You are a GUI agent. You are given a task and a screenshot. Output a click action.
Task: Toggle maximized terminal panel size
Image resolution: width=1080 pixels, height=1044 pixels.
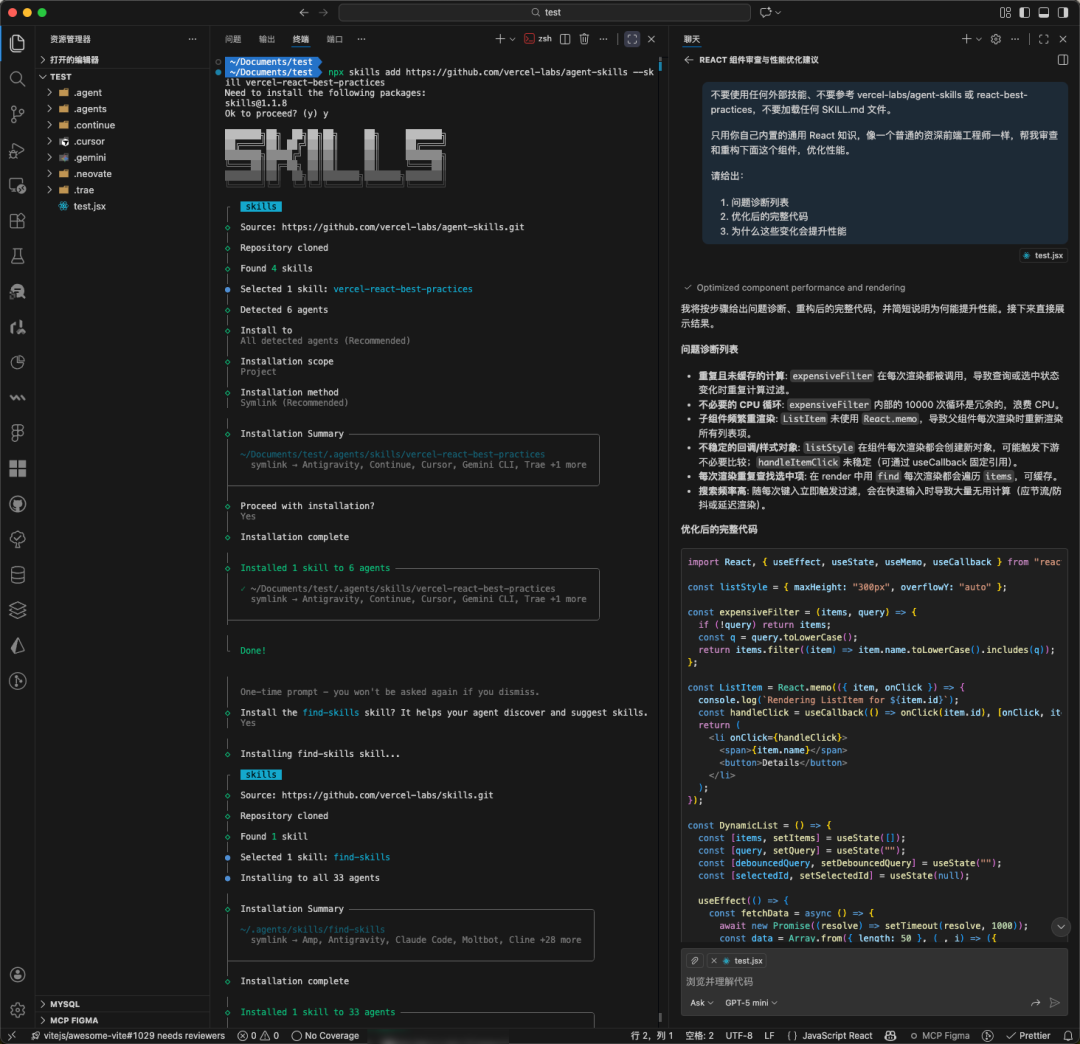click(x=631, y=39)
